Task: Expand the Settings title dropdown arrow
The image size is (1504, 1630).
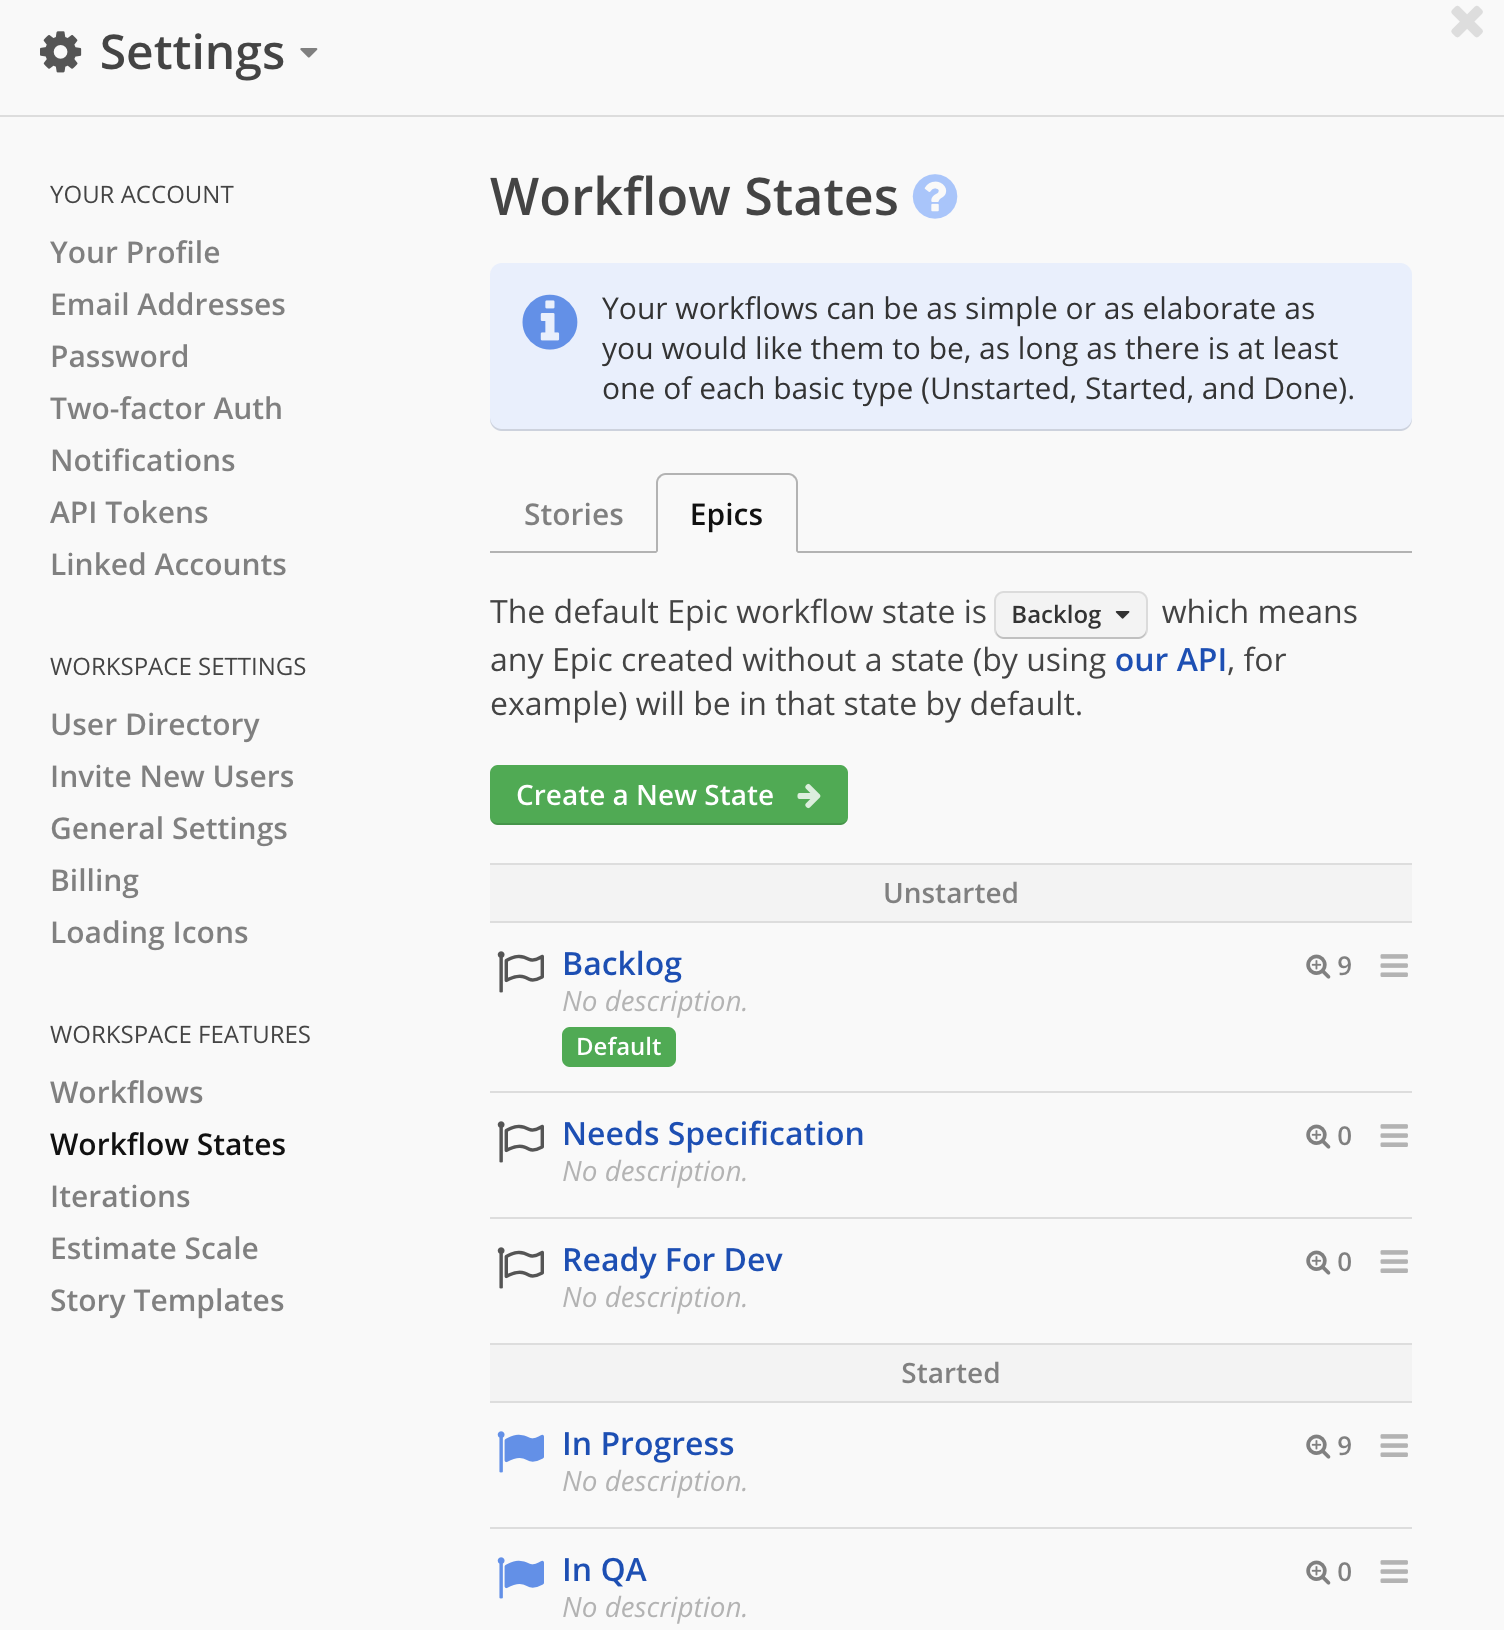Action: pos(309,53)
